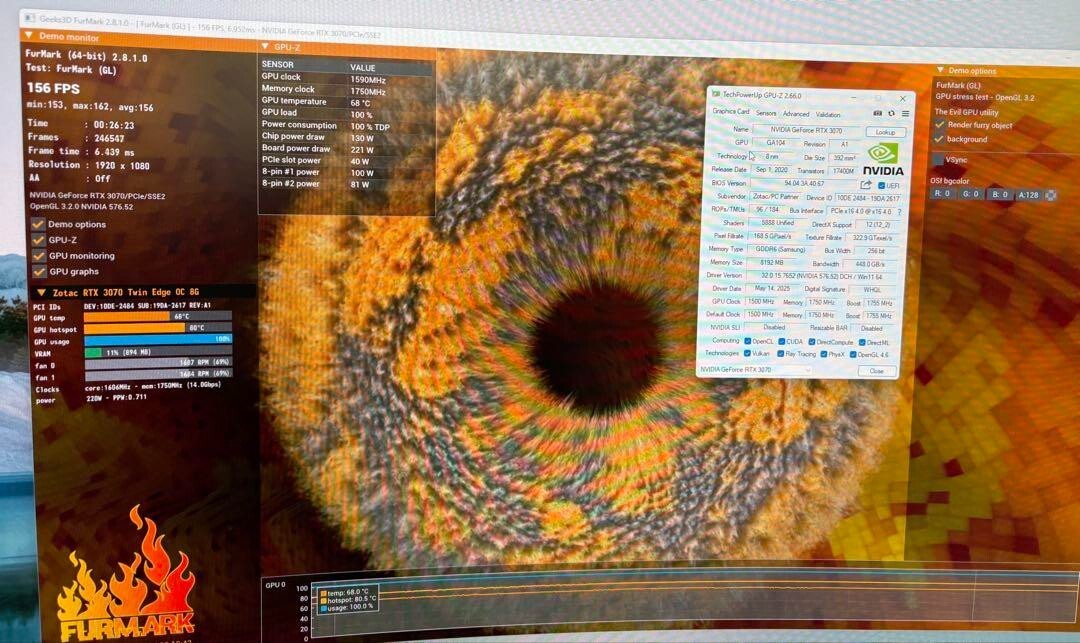Screen dimensions: 1080x643
Task: Click the fan 1 RPM bar
Action: click(x=158, y=374)
